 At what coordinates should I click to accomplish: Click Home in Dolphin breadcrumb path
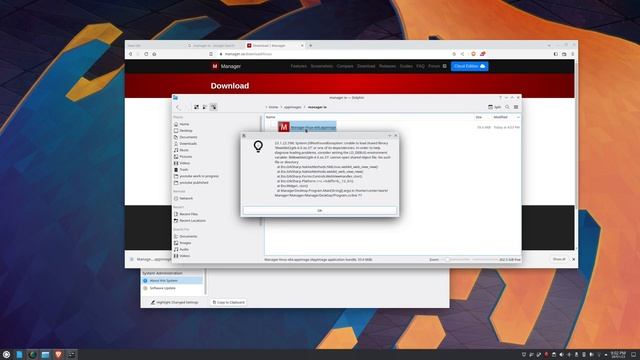point(273,107)
